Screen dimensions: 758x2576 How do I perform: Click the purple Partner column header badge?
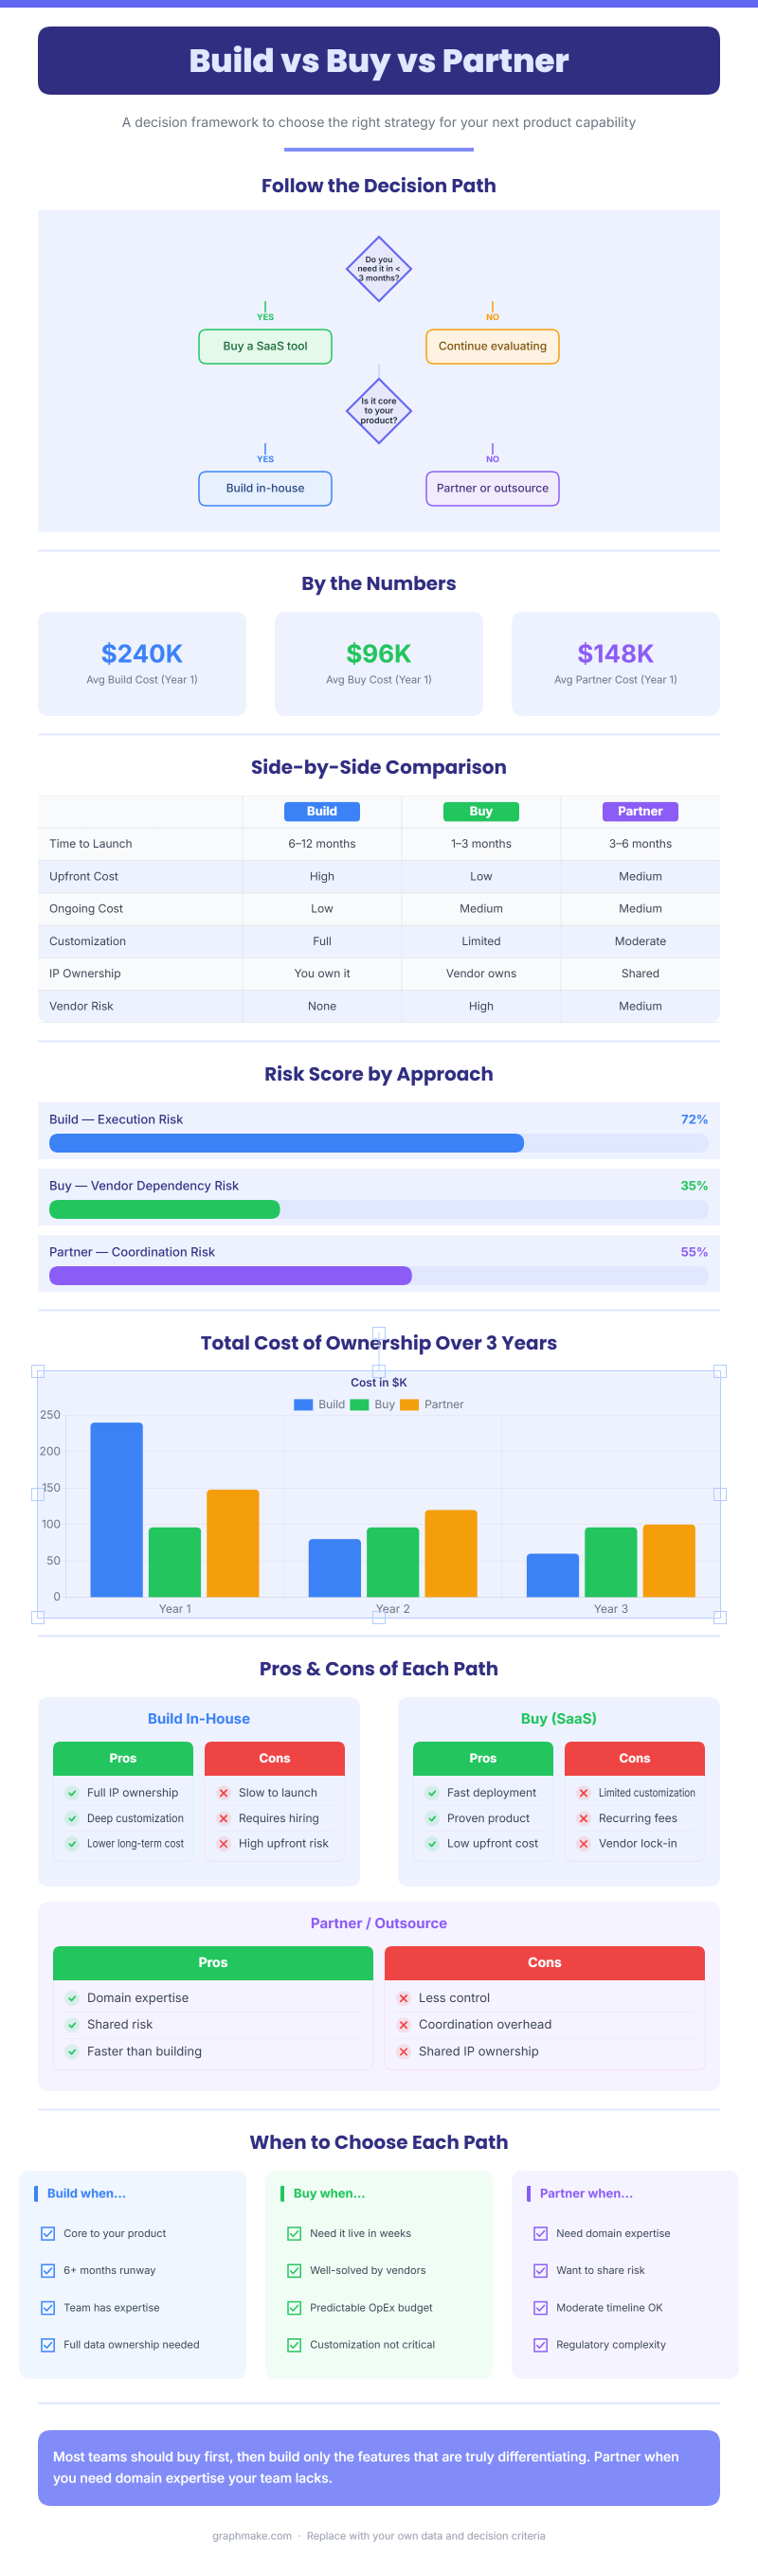click(640, 812)
